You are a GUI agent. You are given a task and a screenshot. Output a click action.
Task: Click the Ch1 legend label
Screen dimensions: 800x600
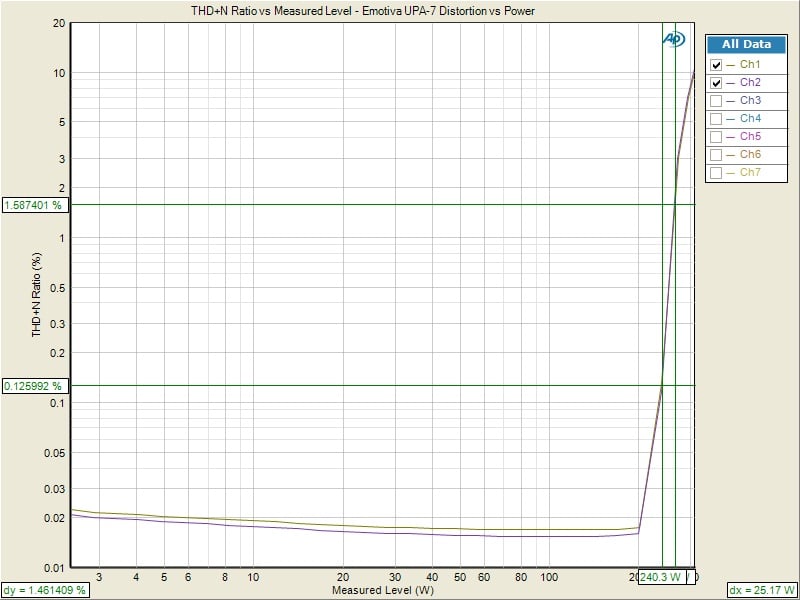click(750, 64)
